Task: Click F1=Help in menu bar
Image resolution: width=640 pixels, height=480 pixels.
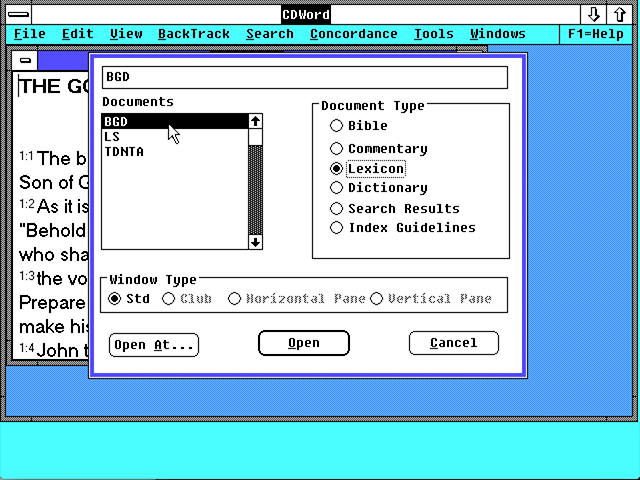Action: [x=596, y=34]
